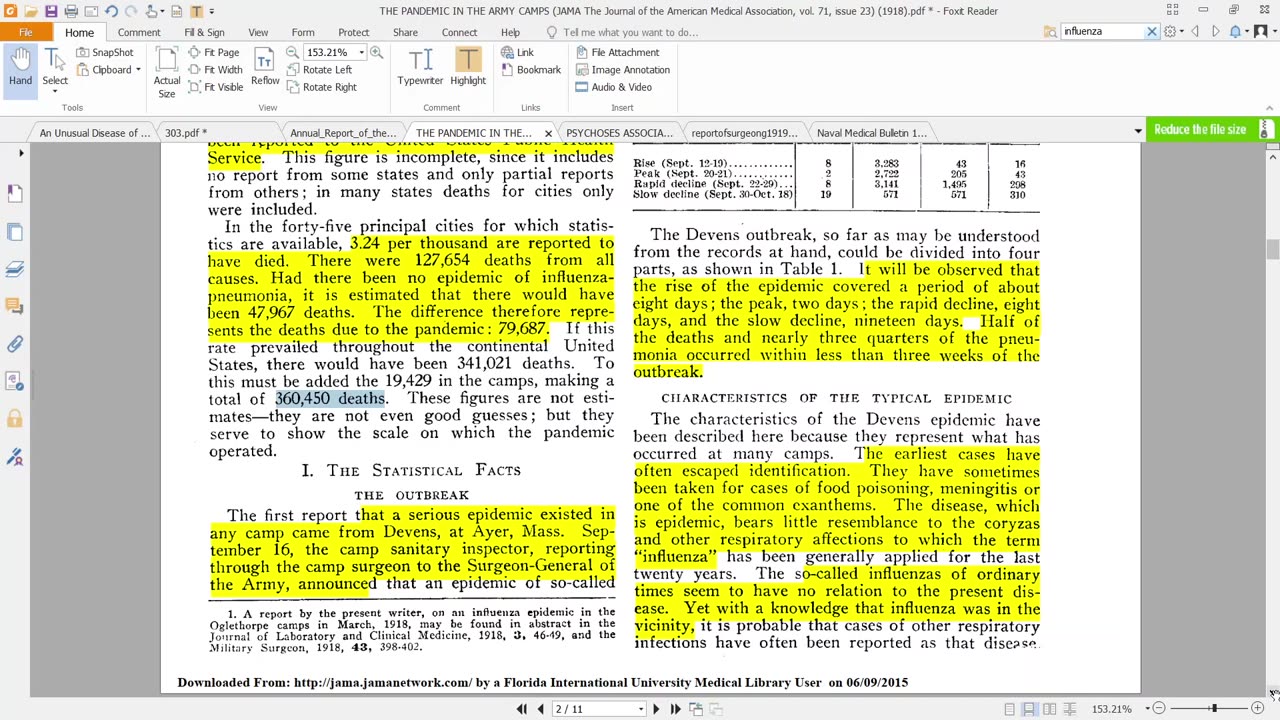The image size is (1280, 720).
Task: Toggle continuous page view mode
Action: (1029, 709)
